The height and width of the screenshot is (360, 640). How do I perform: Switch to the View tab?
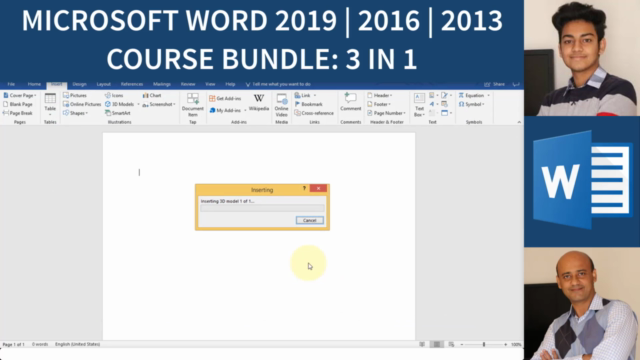pyautogui.click(x=210, y=84)
